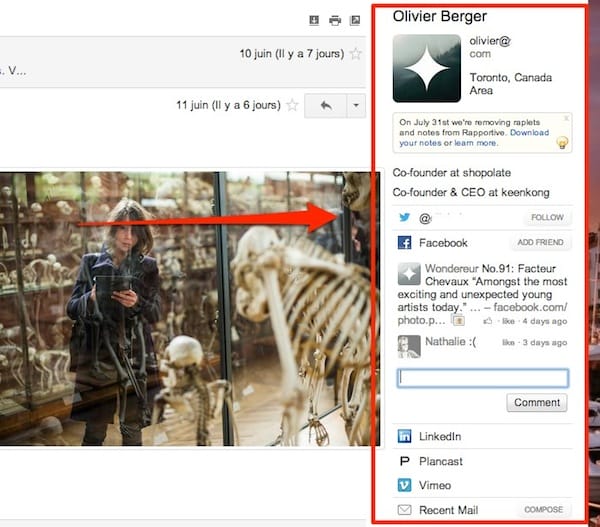Click the Vimeo logo icon
The image size is (600, 527).
(x=404, y=485)
